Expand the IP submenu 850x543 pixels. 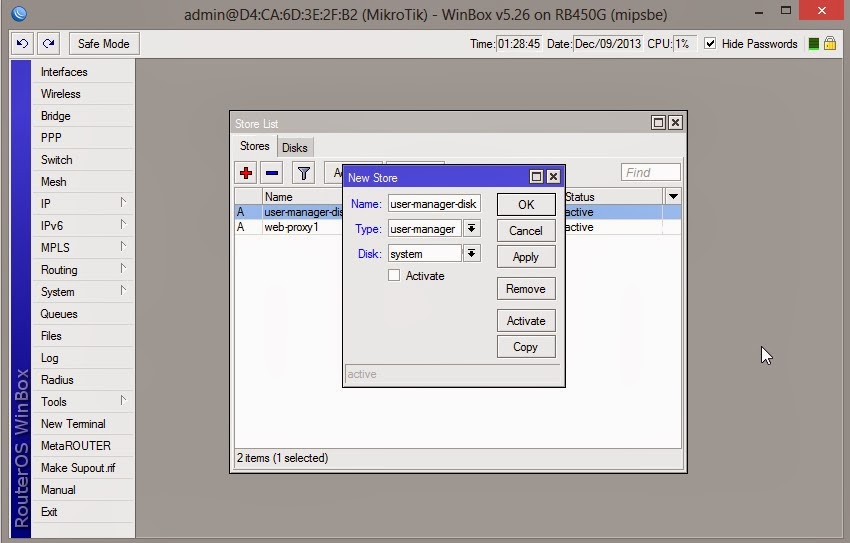click(x=82, y=204)
